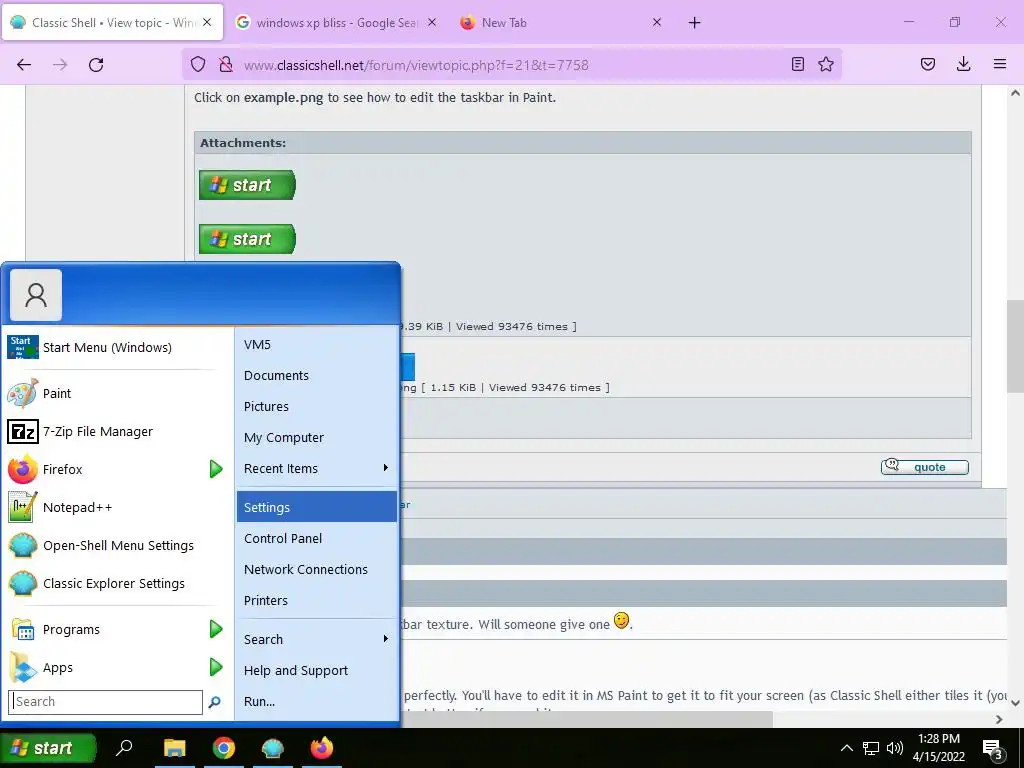1024x768 pixels.
Task: Expand Recent Items submenu
Action: pyautogui.click(x=317, y=468)
